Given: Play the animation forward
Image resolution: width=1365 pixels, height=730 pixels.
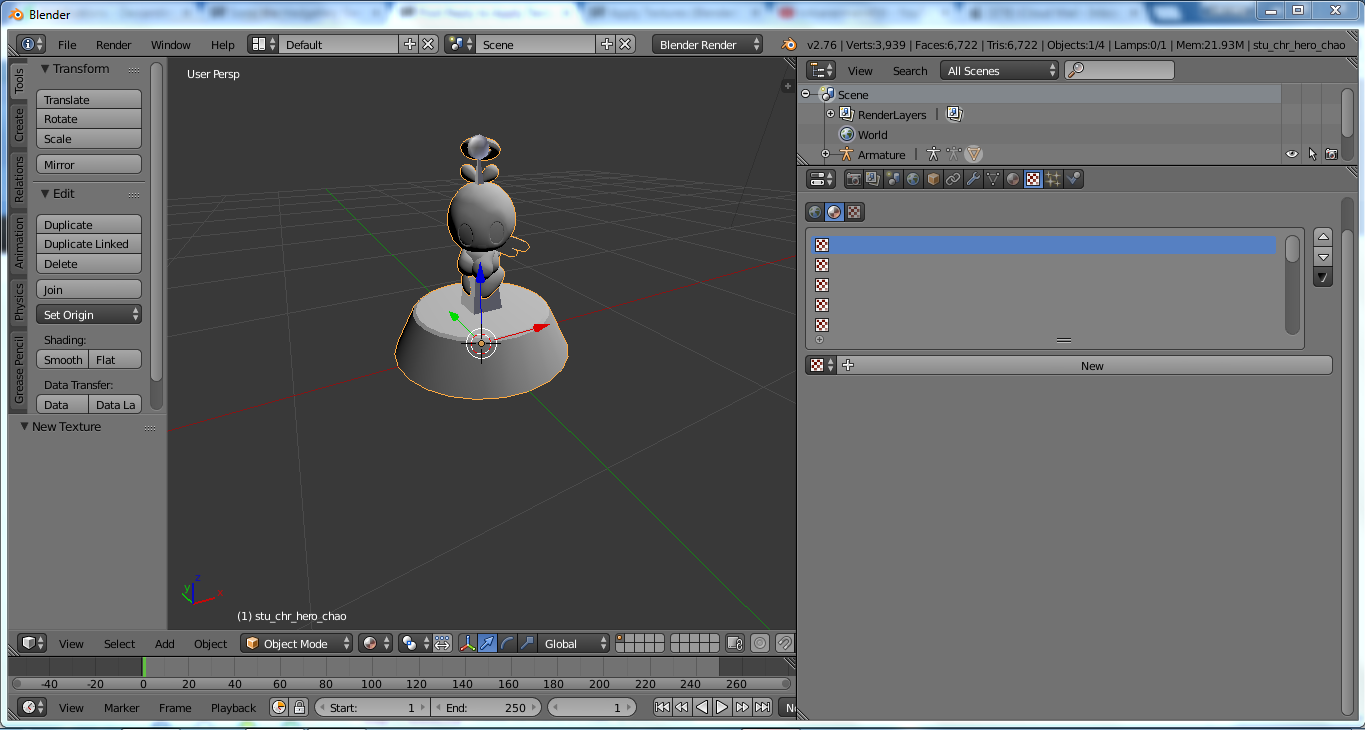Looking at the screenshot, I should [722, 707].
